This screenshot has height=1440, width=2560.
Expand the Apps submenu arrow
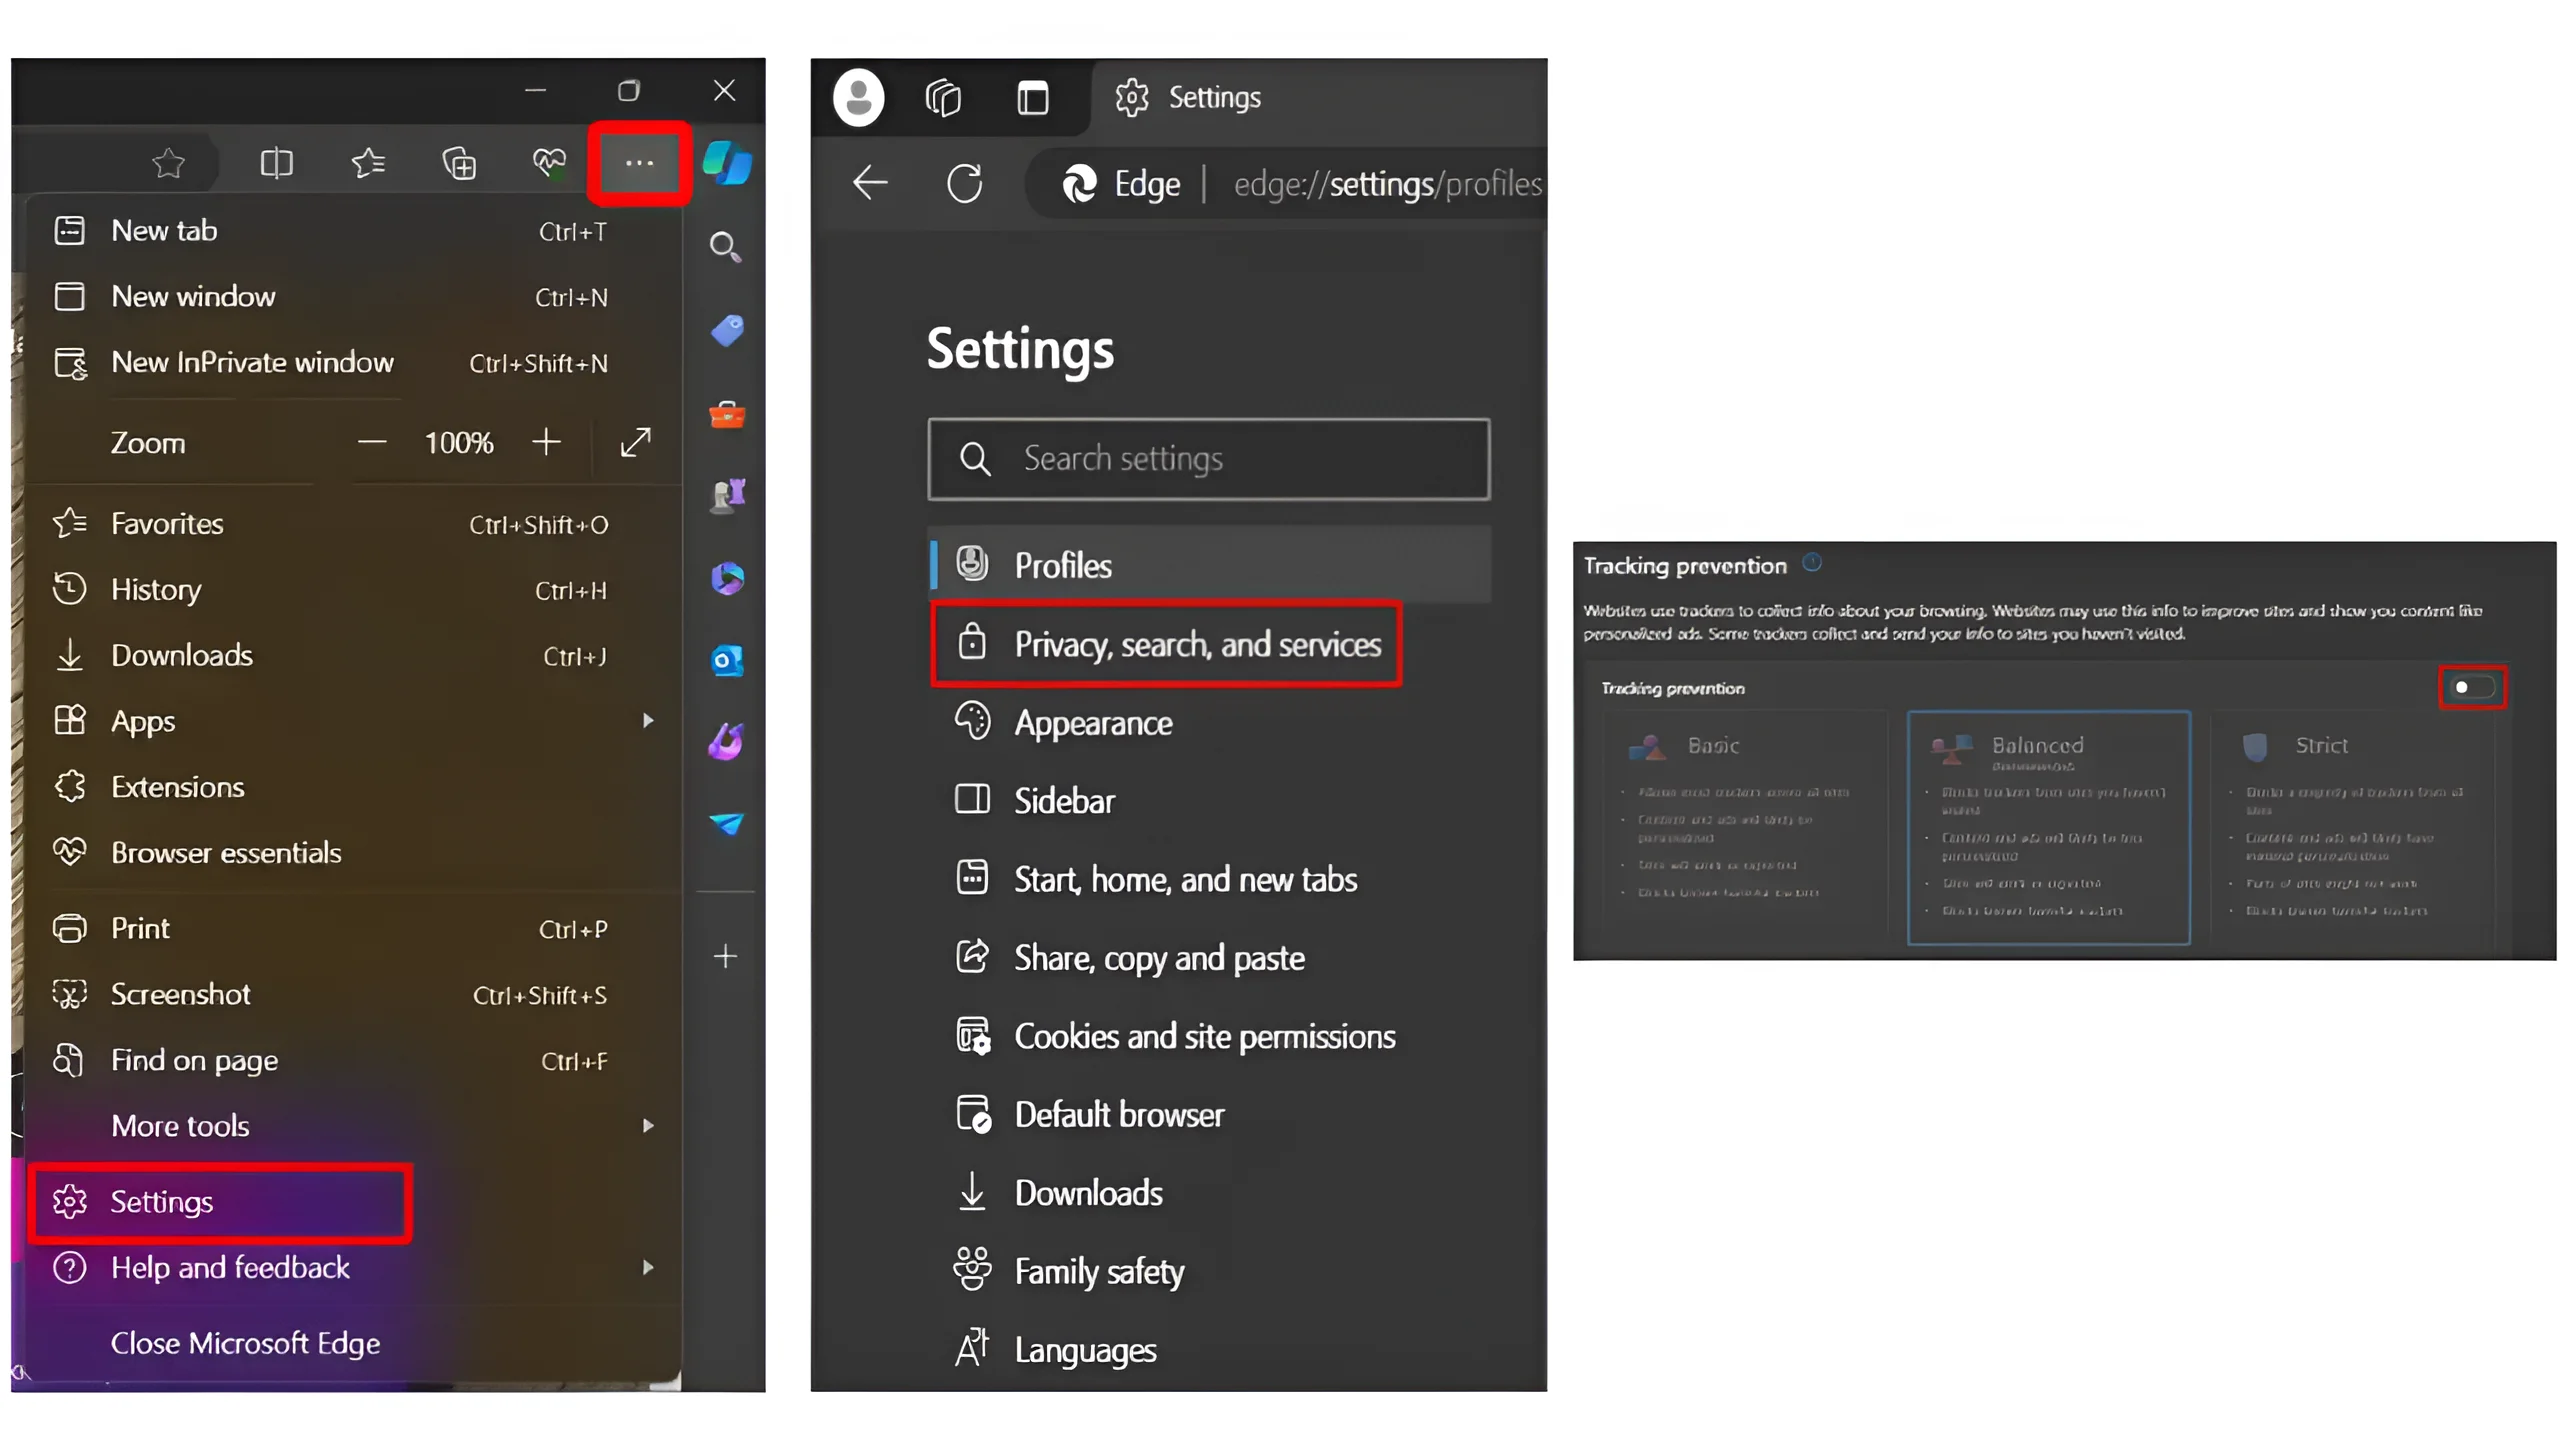pos(647,720)
